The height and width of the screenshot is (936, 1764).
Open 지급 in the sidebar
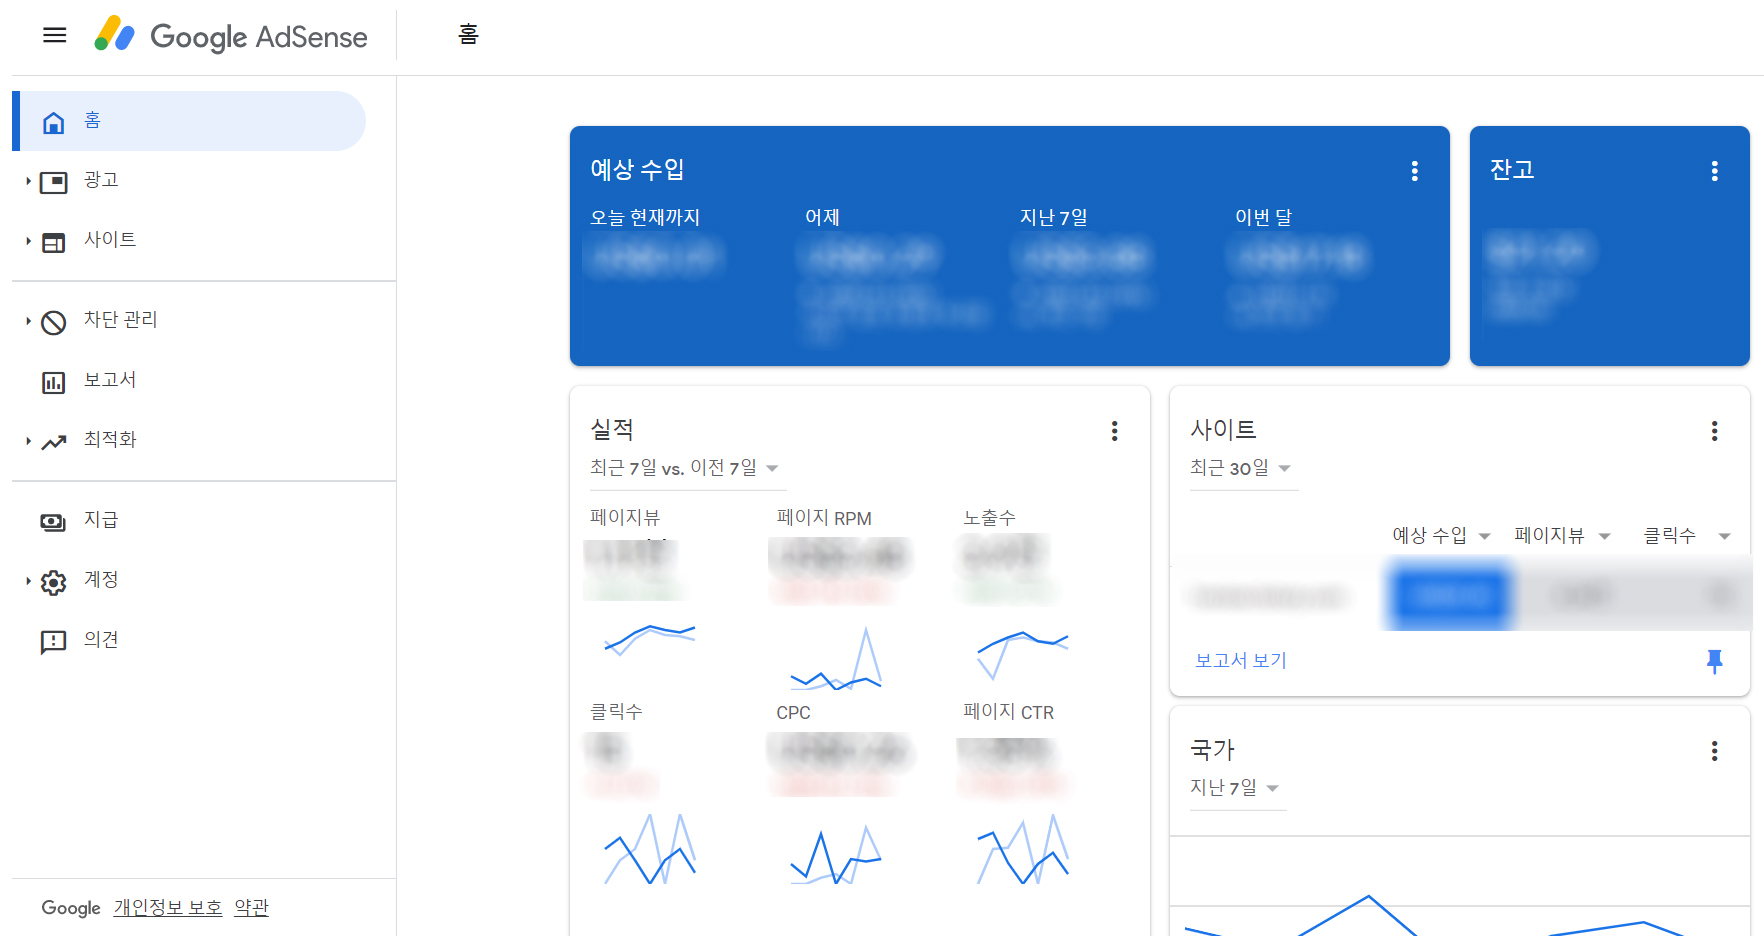(190, 521)
